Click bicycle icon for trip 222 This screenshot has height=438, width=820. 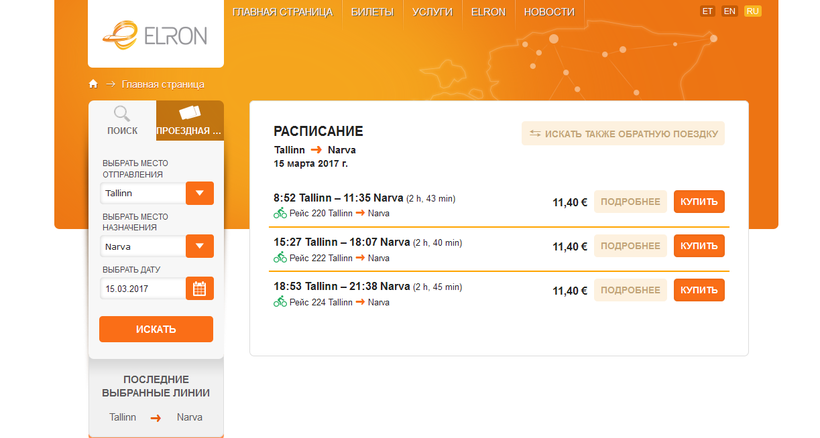point(280,257)
